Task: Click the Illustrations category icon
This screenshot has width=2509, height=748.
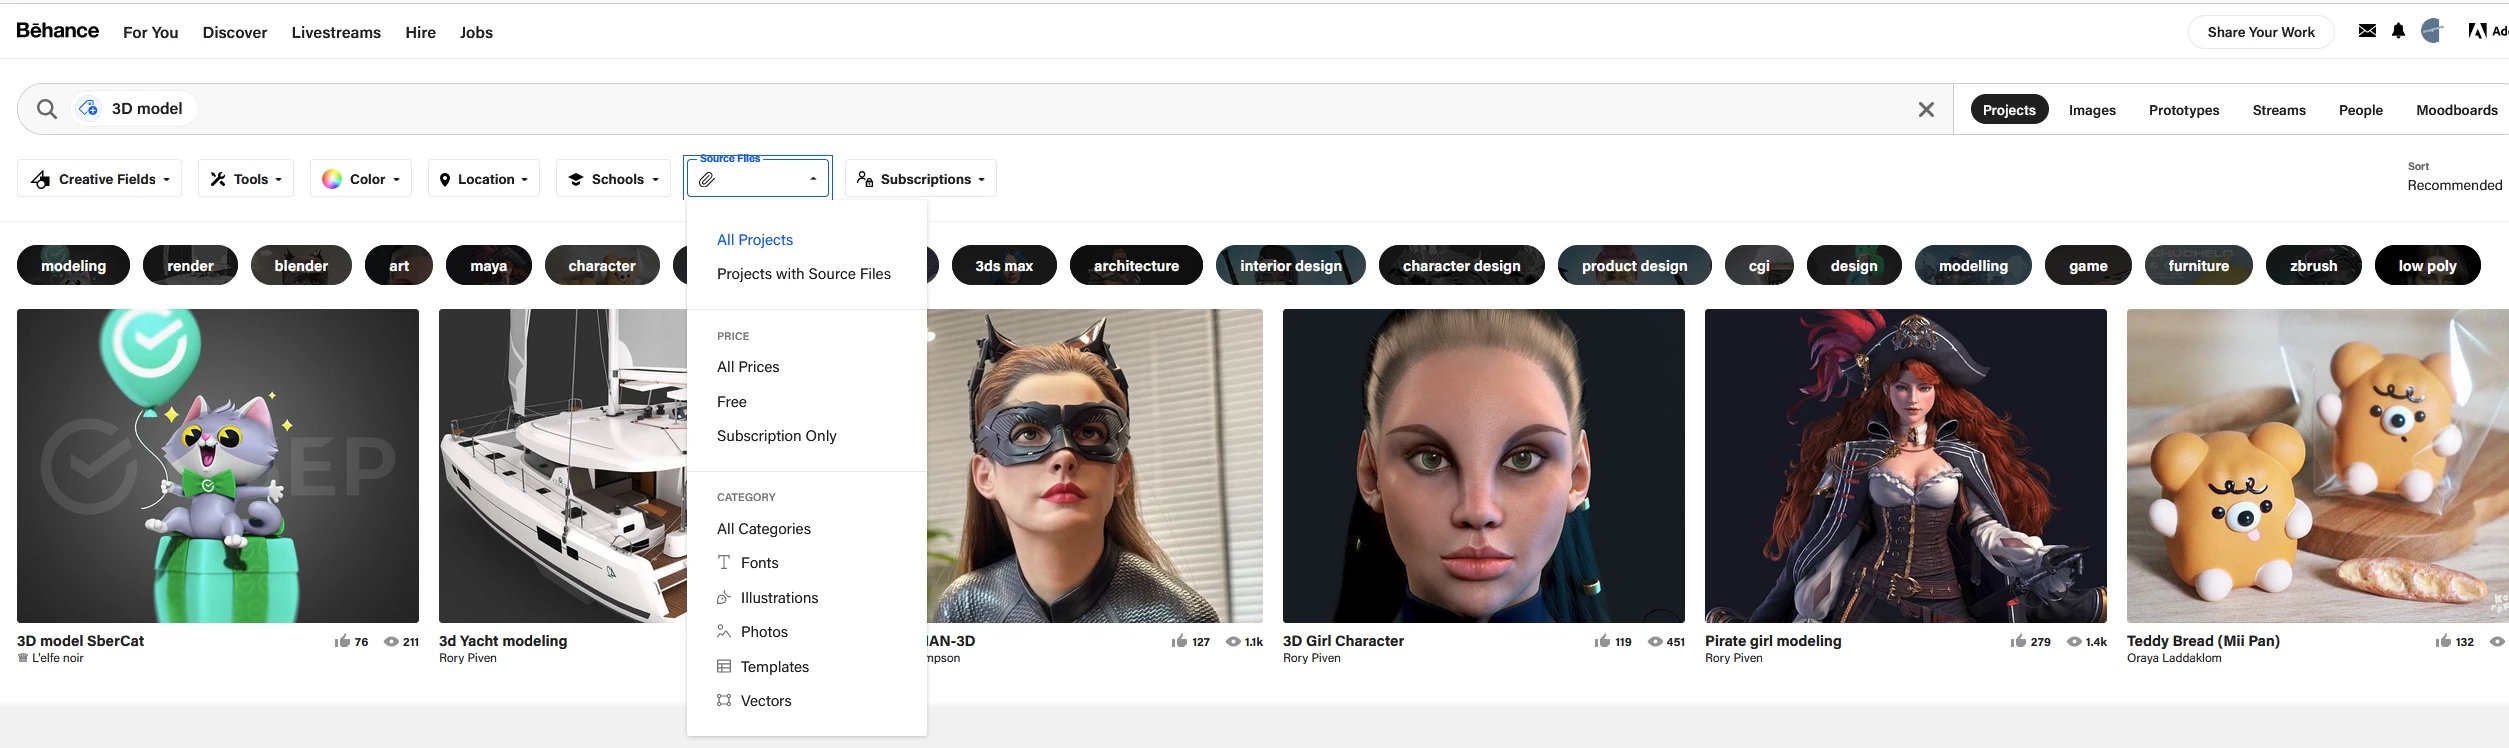Action: pos(724,598)
